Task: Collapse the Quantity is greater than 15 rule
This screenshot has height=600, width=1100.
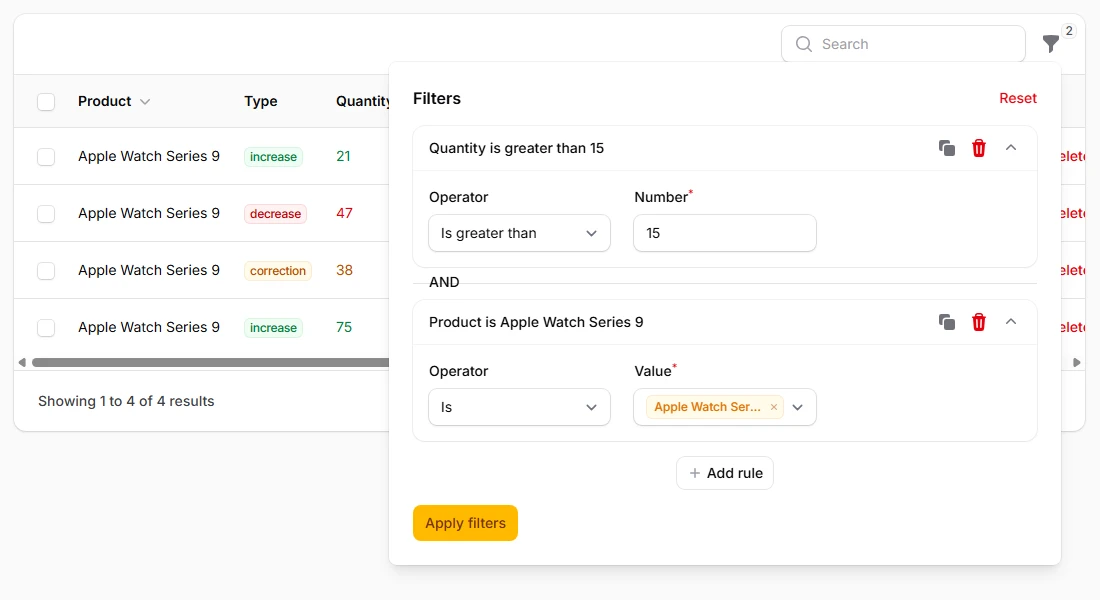Action: click(x=1011, y=147)
